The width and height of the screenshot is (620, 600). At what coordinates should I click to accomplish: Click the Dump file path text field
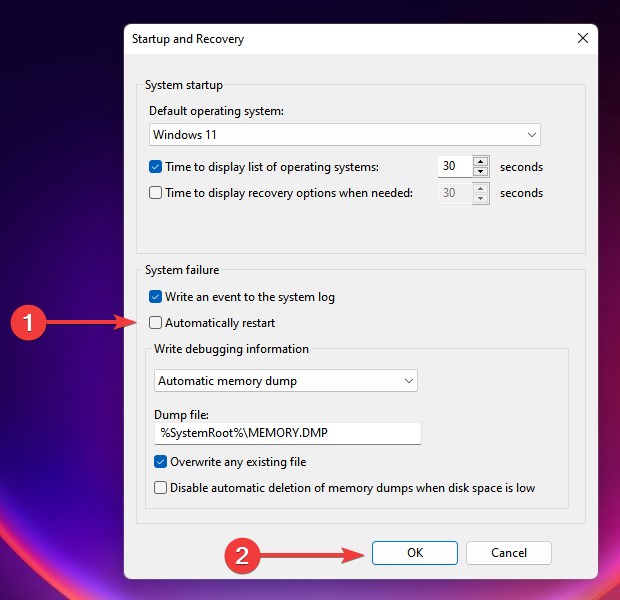[287, 433]
